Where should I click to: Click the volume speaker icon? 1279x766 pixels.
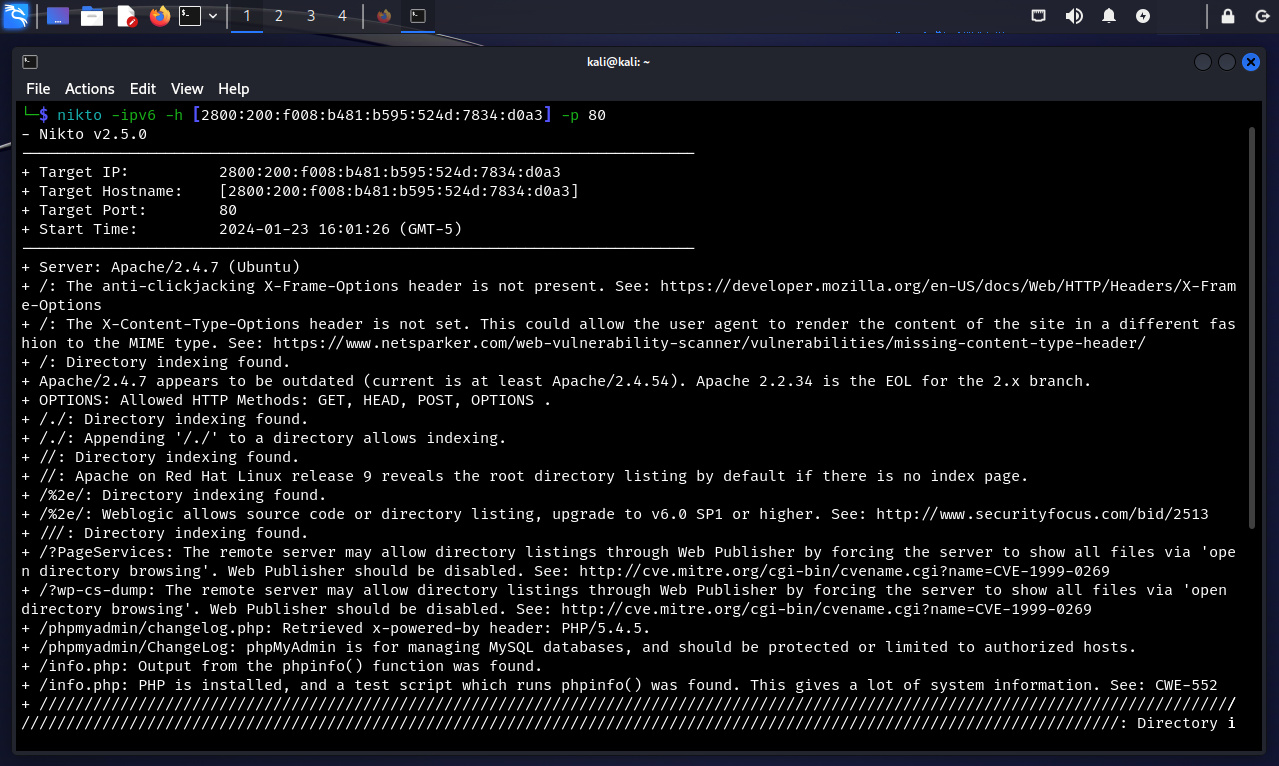[1074, 16]
